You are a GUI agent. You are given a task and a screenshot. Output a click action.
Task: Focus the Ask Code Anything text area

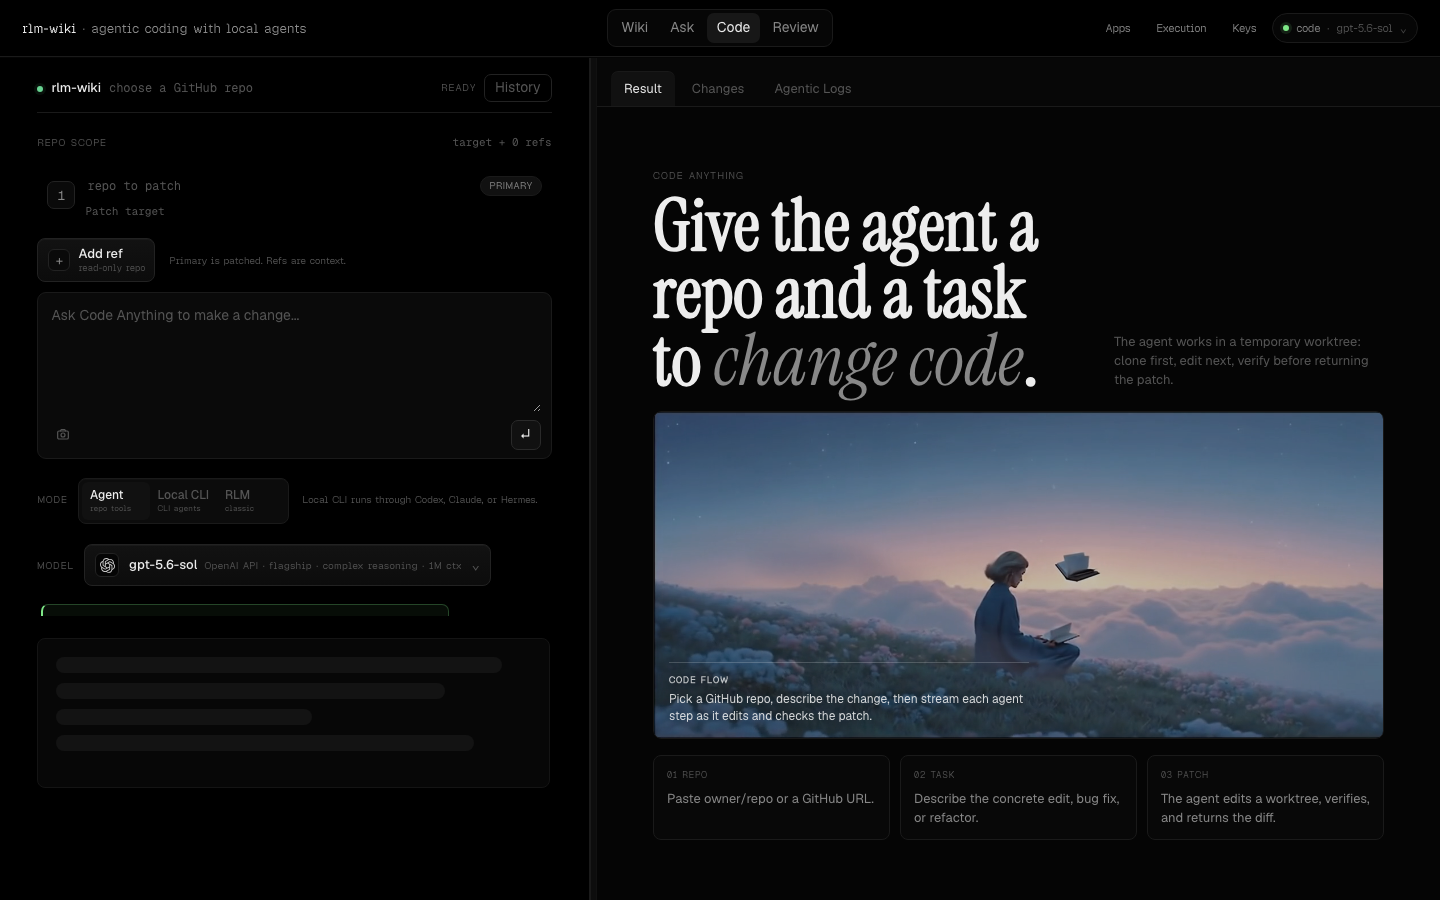(x=294, y=355)
